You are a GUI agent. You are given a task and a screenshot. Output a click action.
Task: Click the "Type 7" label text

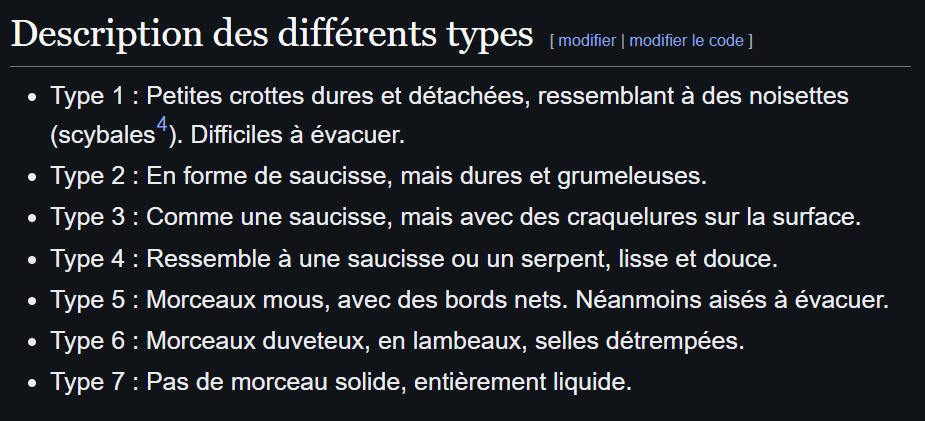click(86, 382)
